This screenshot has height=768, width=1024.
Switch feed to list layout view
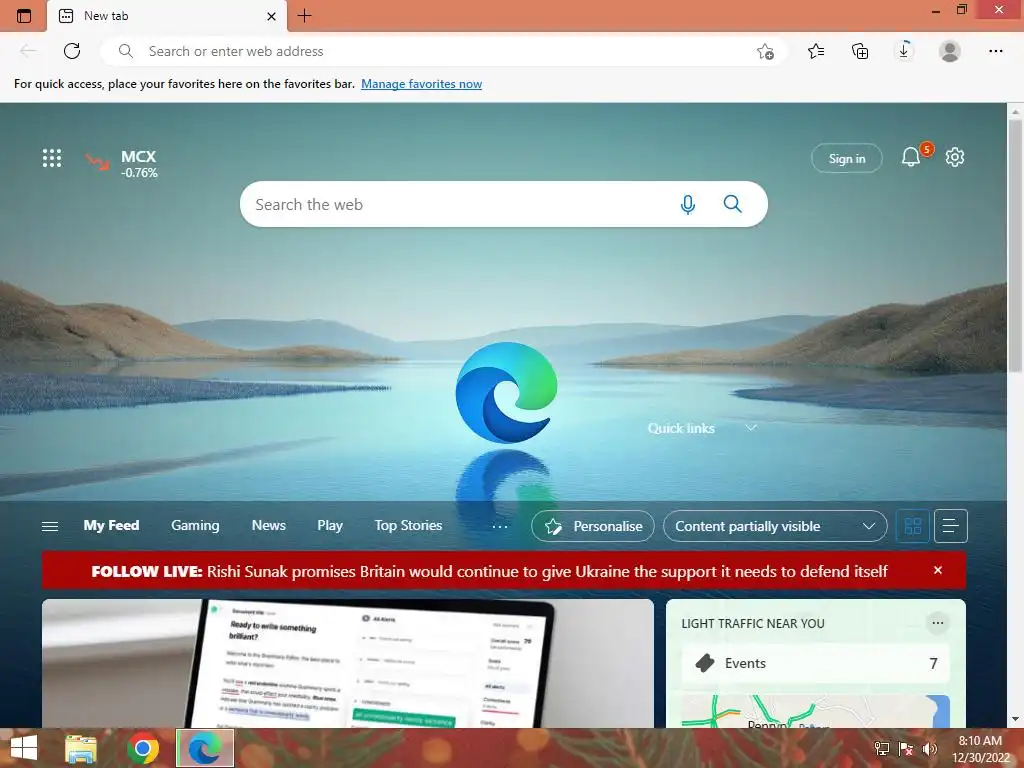click(x=951, y=526)
